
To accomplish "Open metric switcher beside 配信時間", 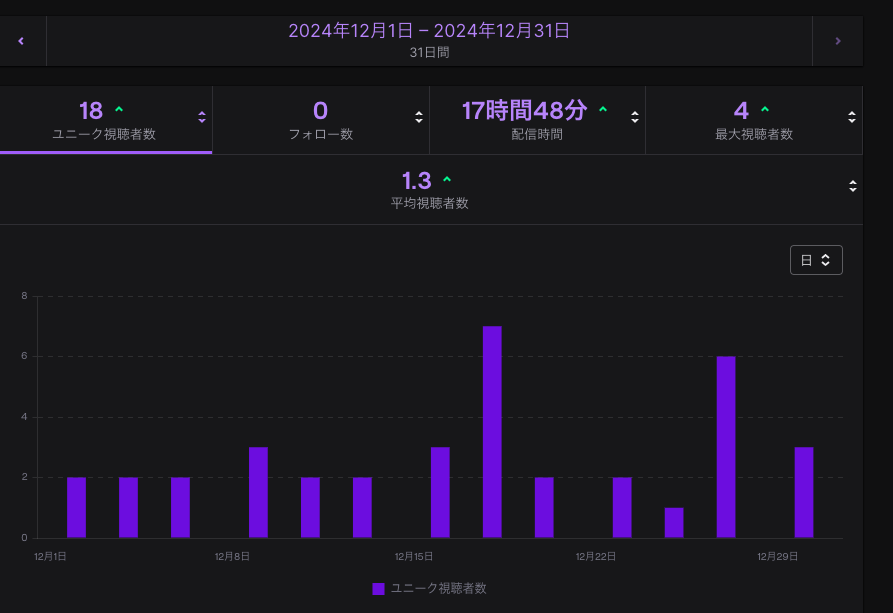I will 635,117.
